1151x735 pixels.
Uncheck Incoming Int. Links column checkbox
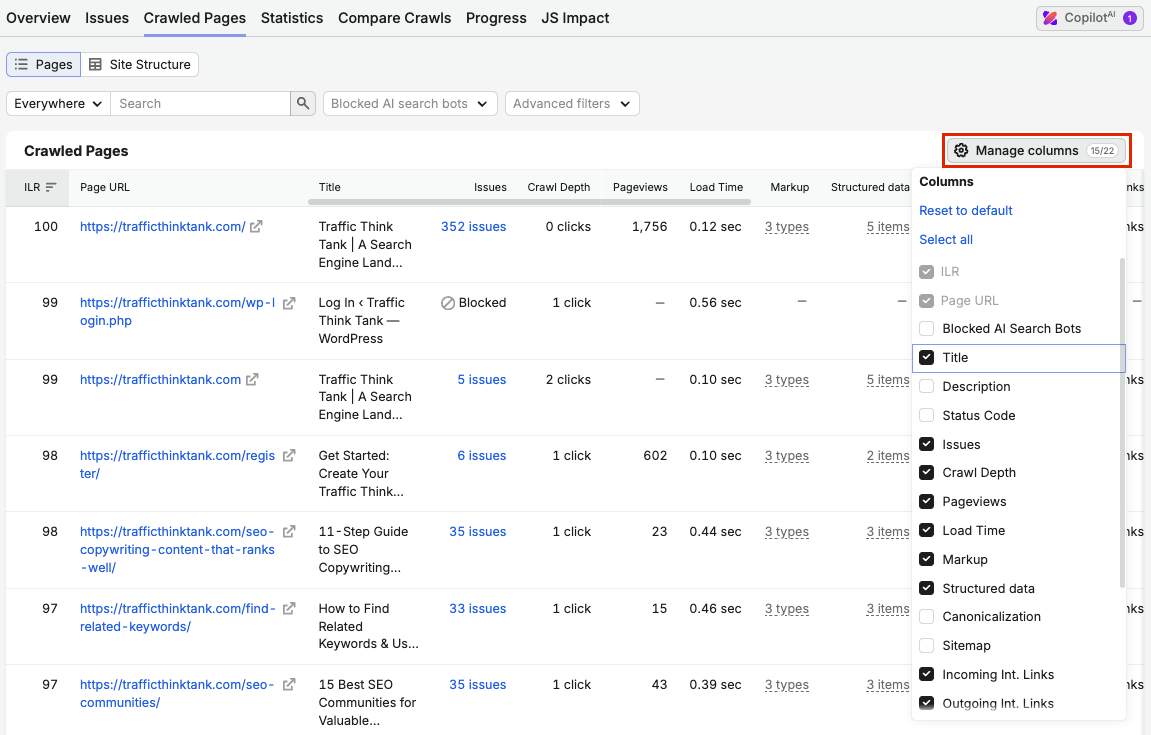[x=926, y=674]
